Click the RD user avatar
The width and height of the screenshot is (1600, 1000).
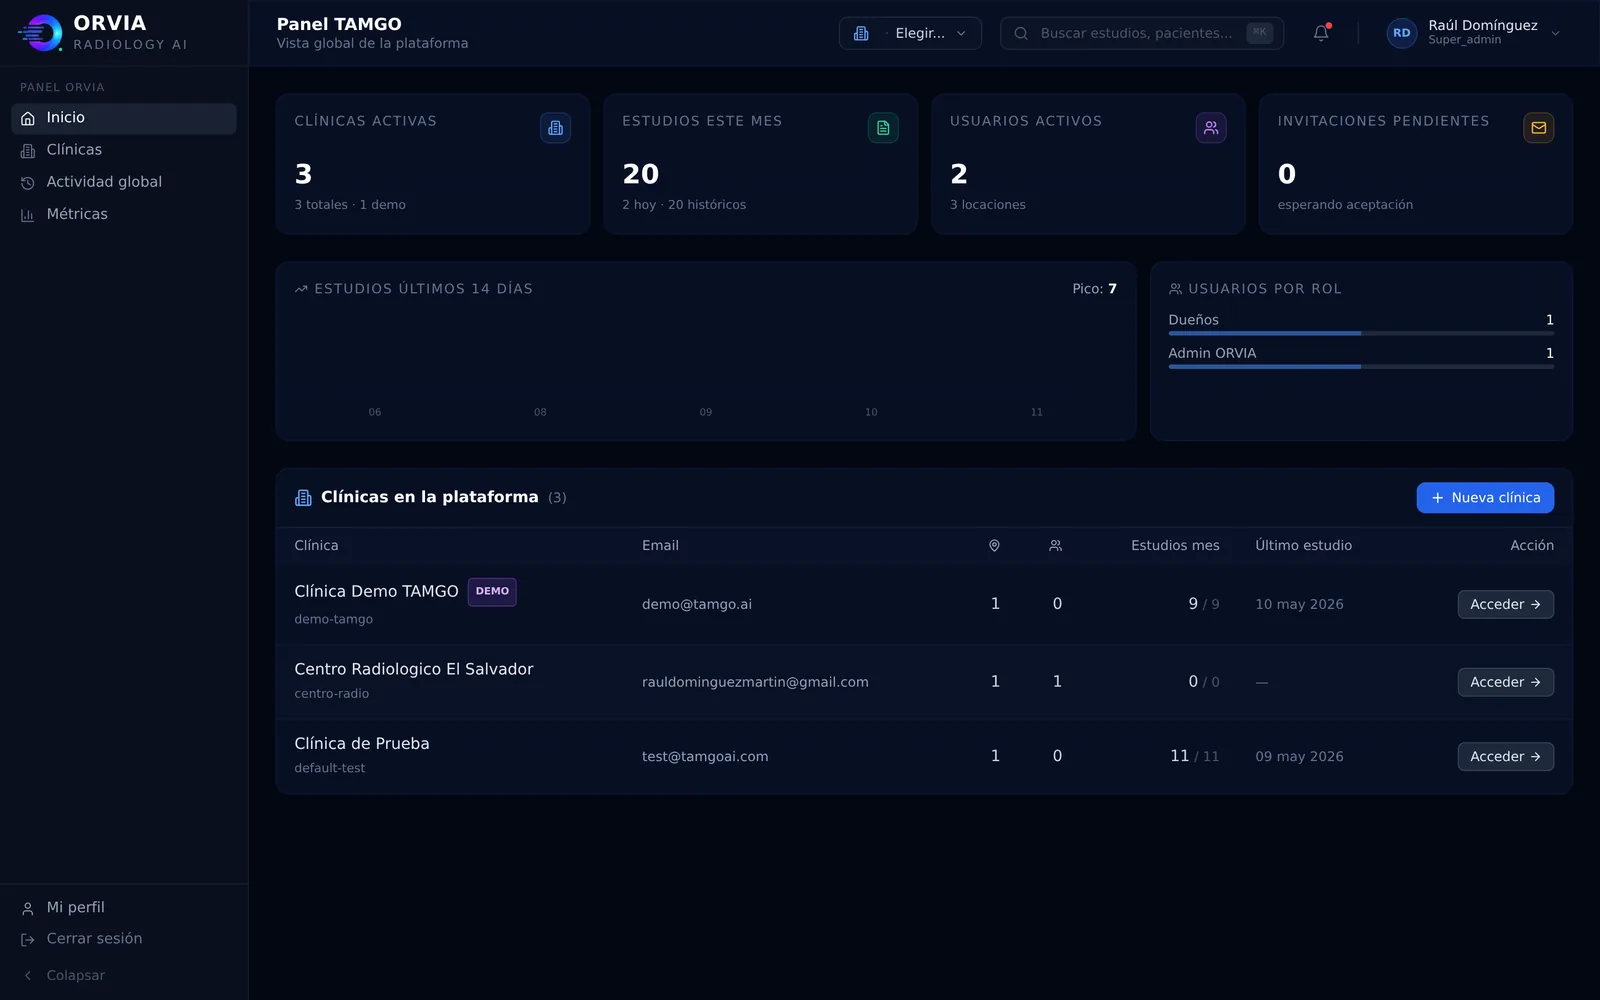coord(1402,33)
